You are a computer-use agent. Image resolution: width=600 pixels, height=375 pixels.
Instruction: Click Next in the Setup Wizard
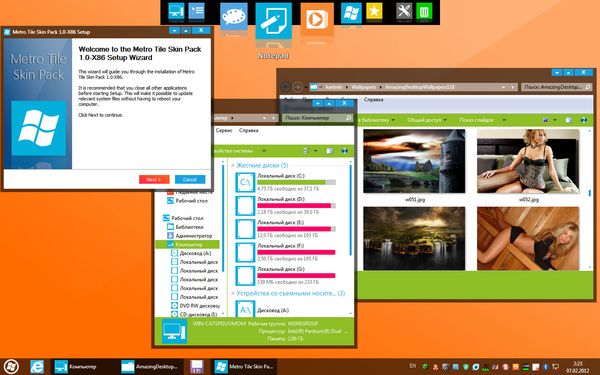click(x=154, y=179)
